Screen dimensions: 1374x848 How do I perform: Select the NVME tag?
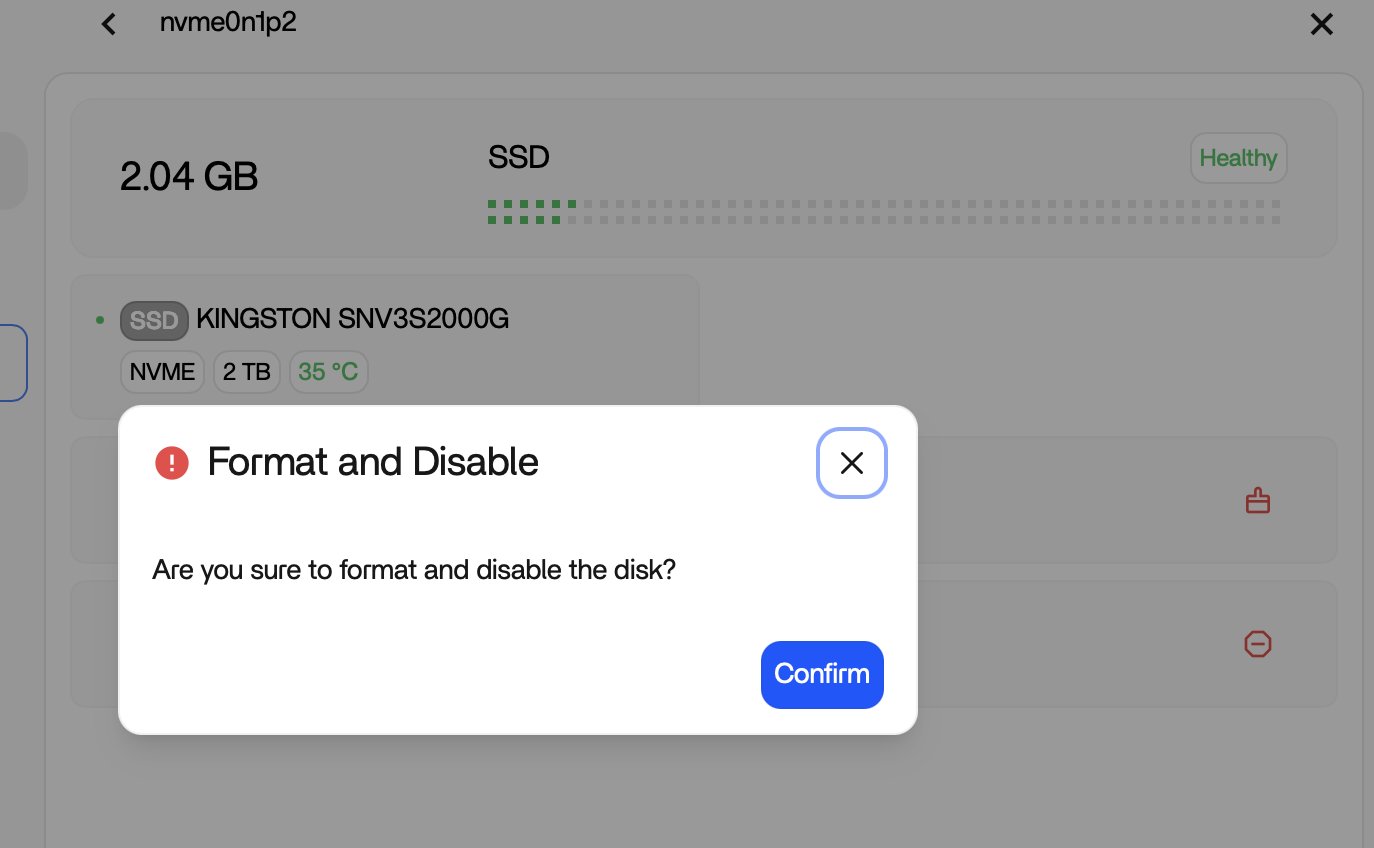pyautogui.click(x=162, y=372)
